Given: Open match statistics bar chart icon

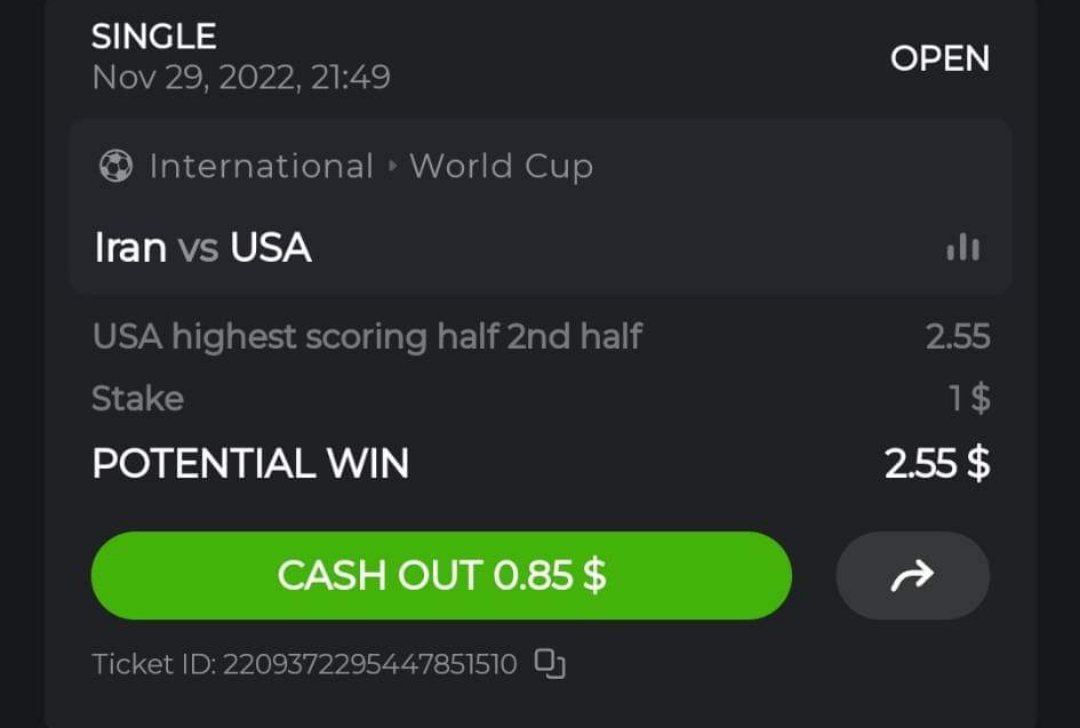Looking at the screenshot, I should pyautogui.click(x=963, y=247).
